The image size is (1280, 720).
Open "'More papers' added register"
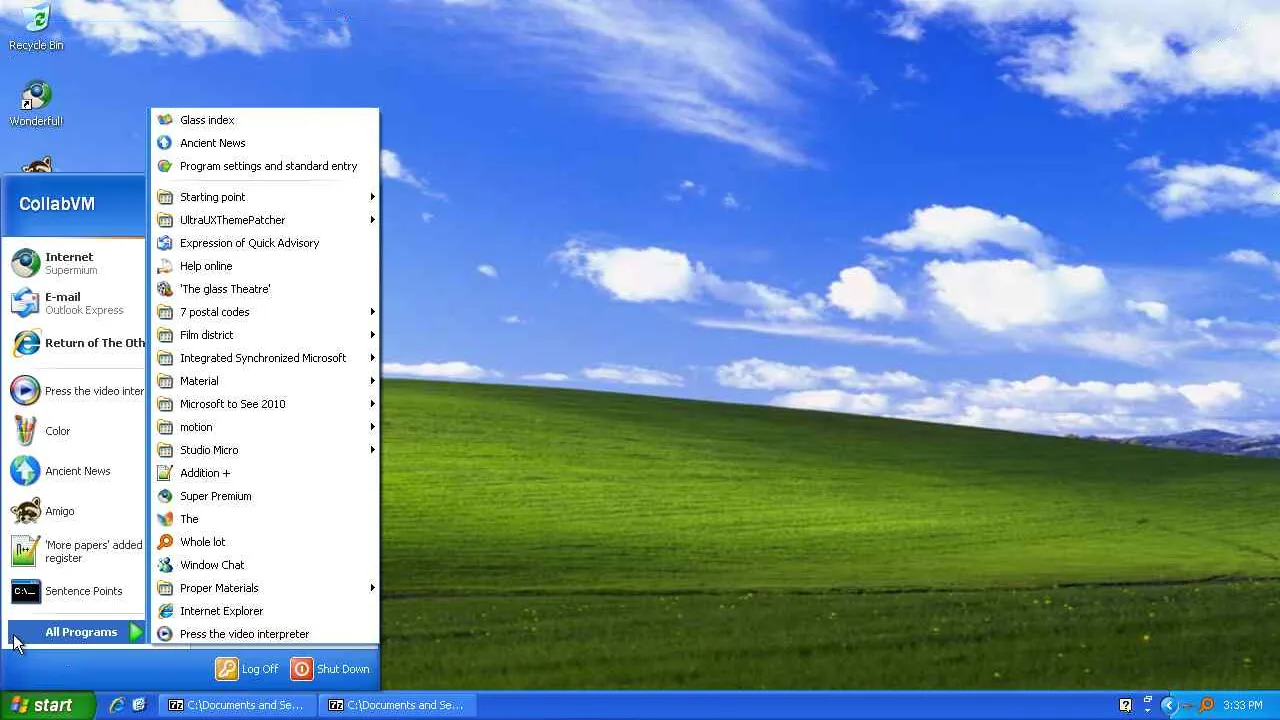tap(77, 551)
